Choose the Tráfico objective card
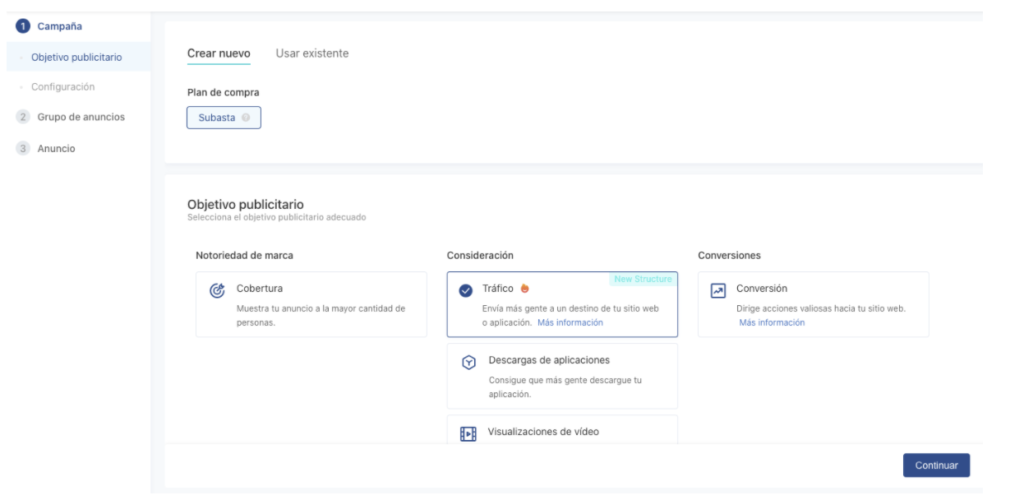The image size is (1024, 500). click(x=562, y=304)
